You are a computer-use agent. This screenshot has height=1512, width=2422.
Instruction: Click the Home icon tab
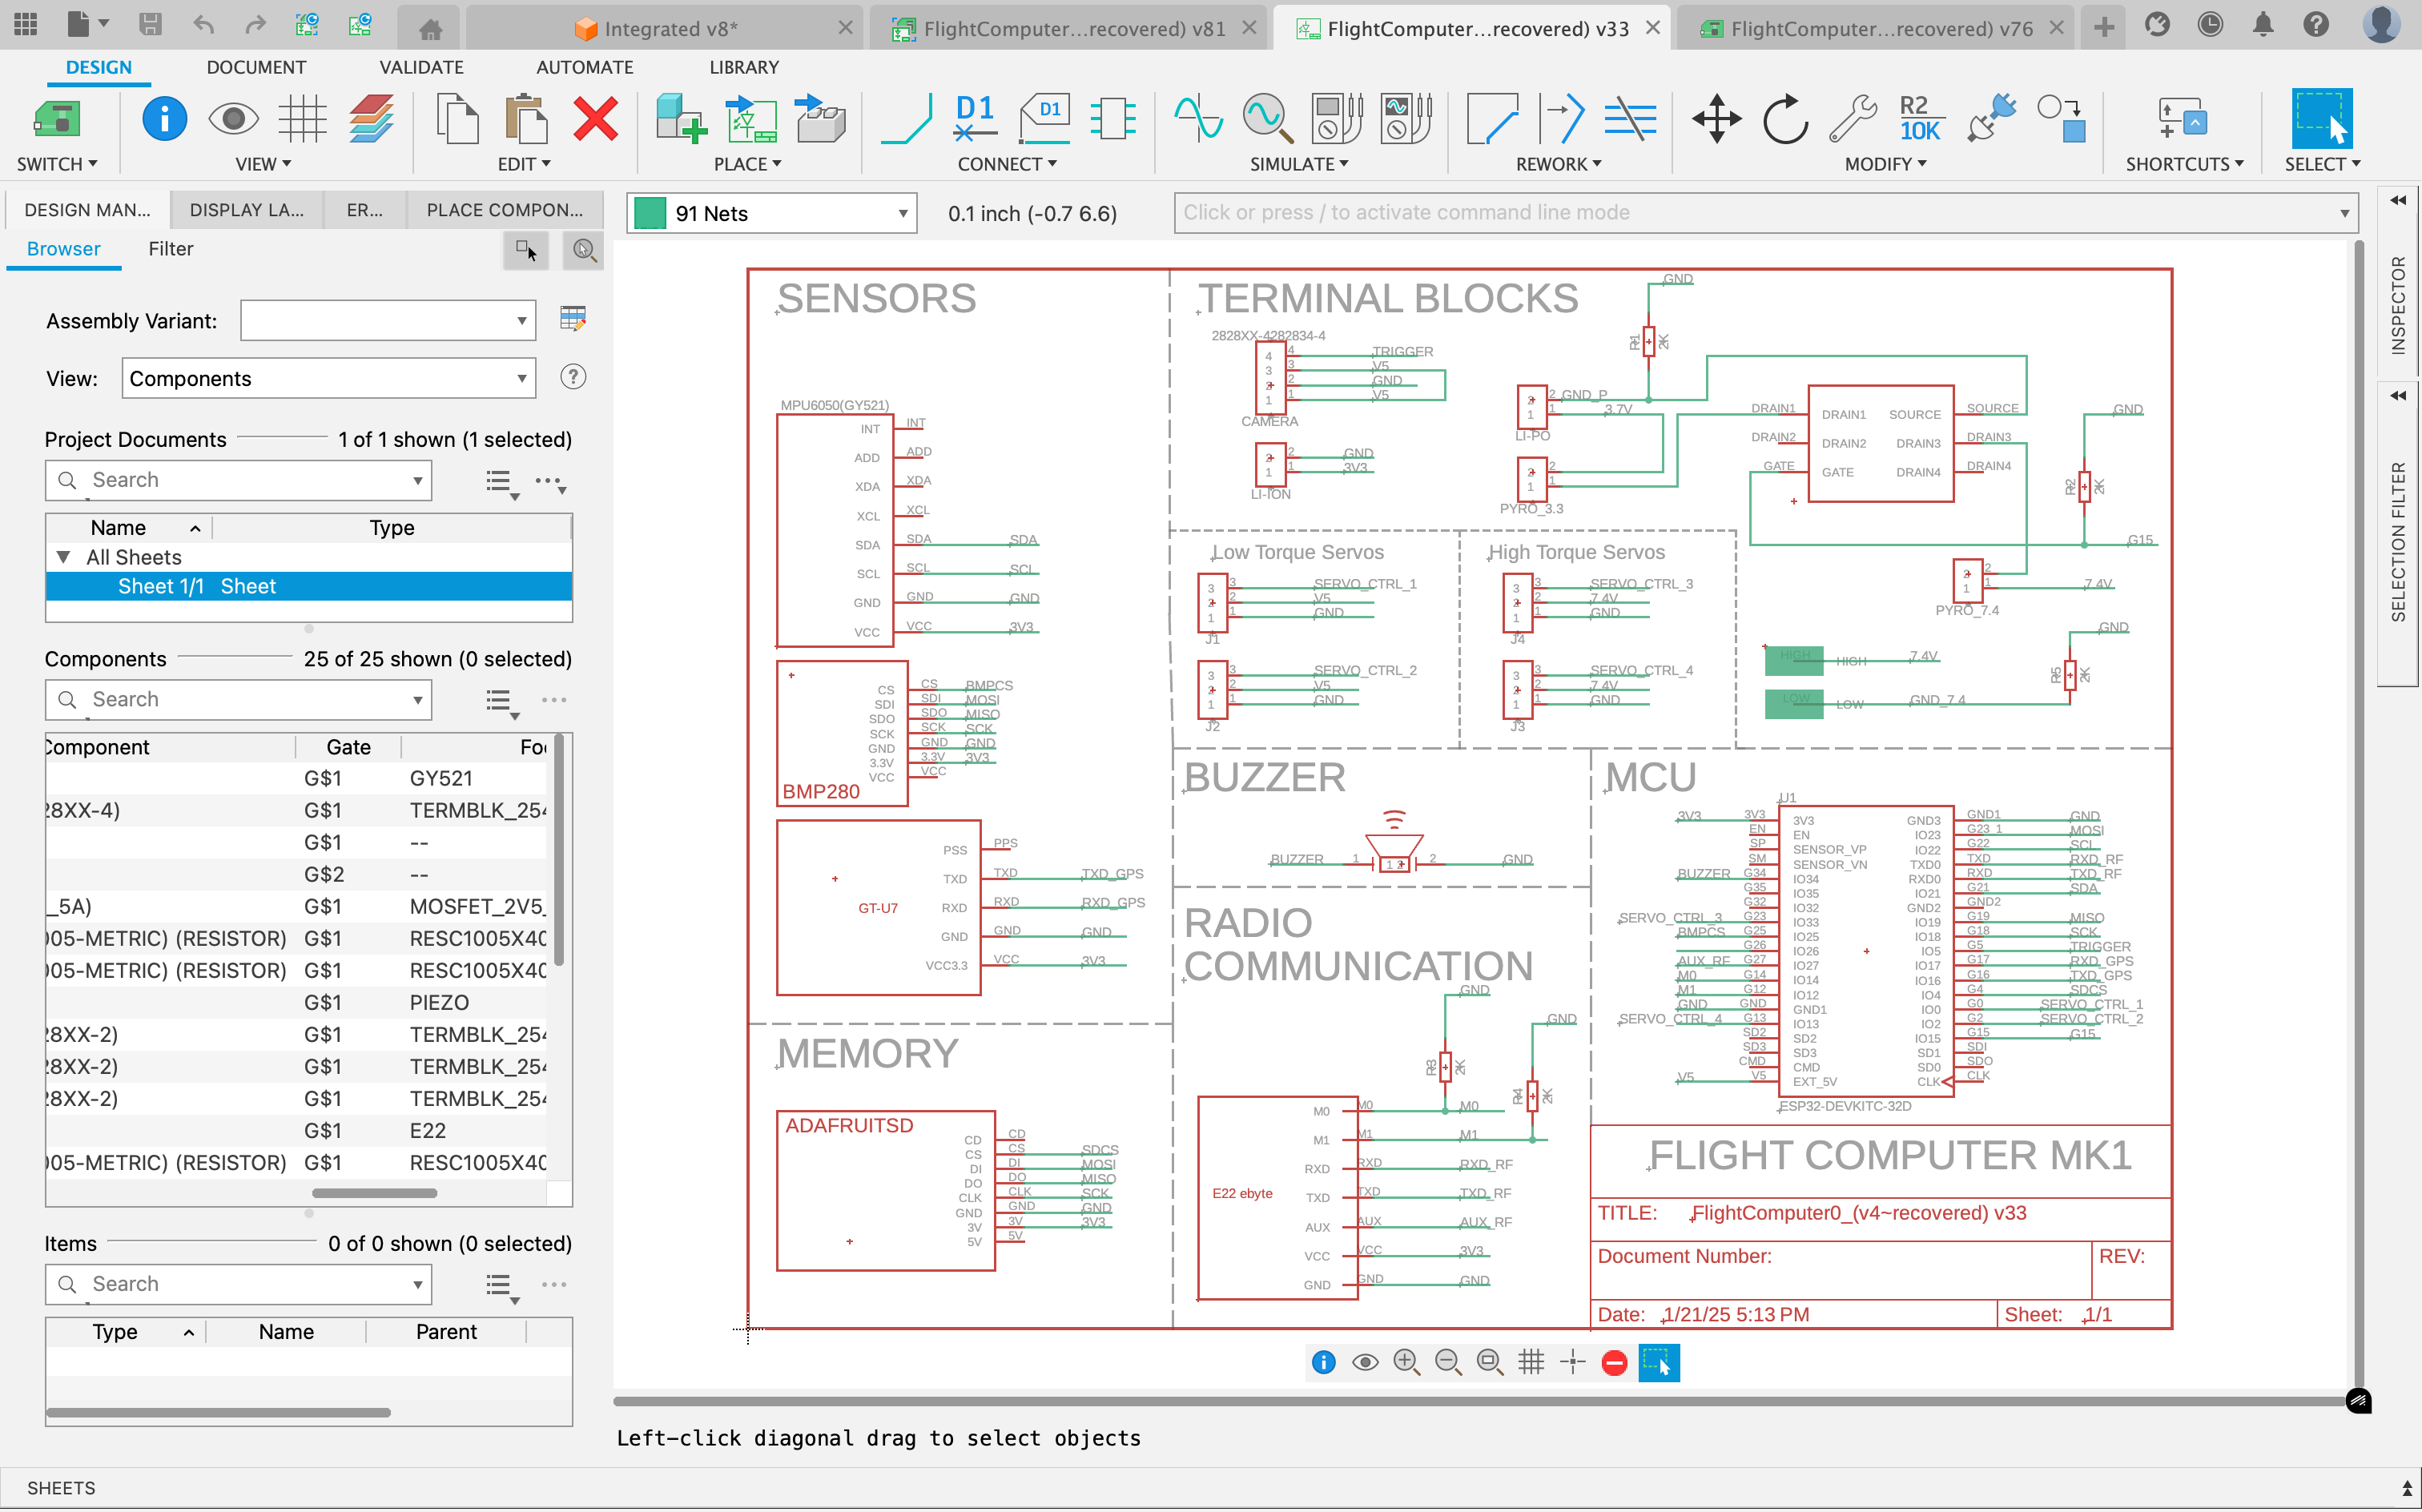(431, 29)
